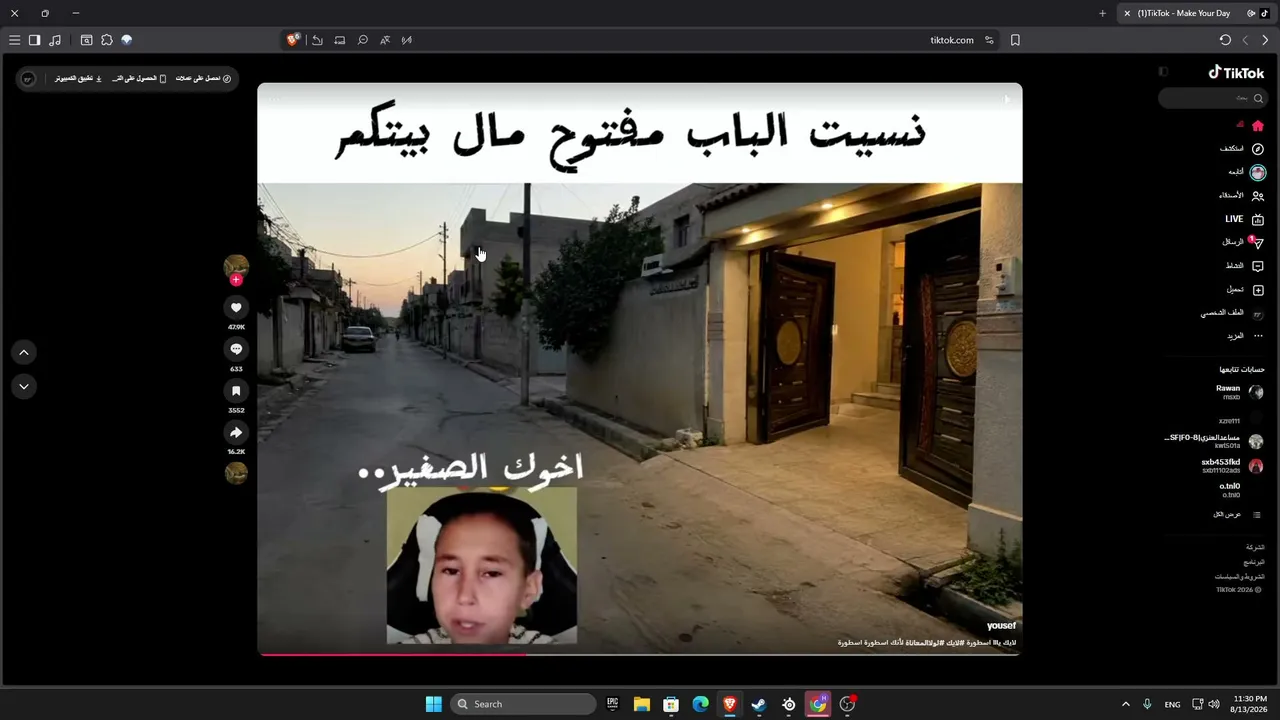Click the taskbar Search box

[x=523, y=704]
